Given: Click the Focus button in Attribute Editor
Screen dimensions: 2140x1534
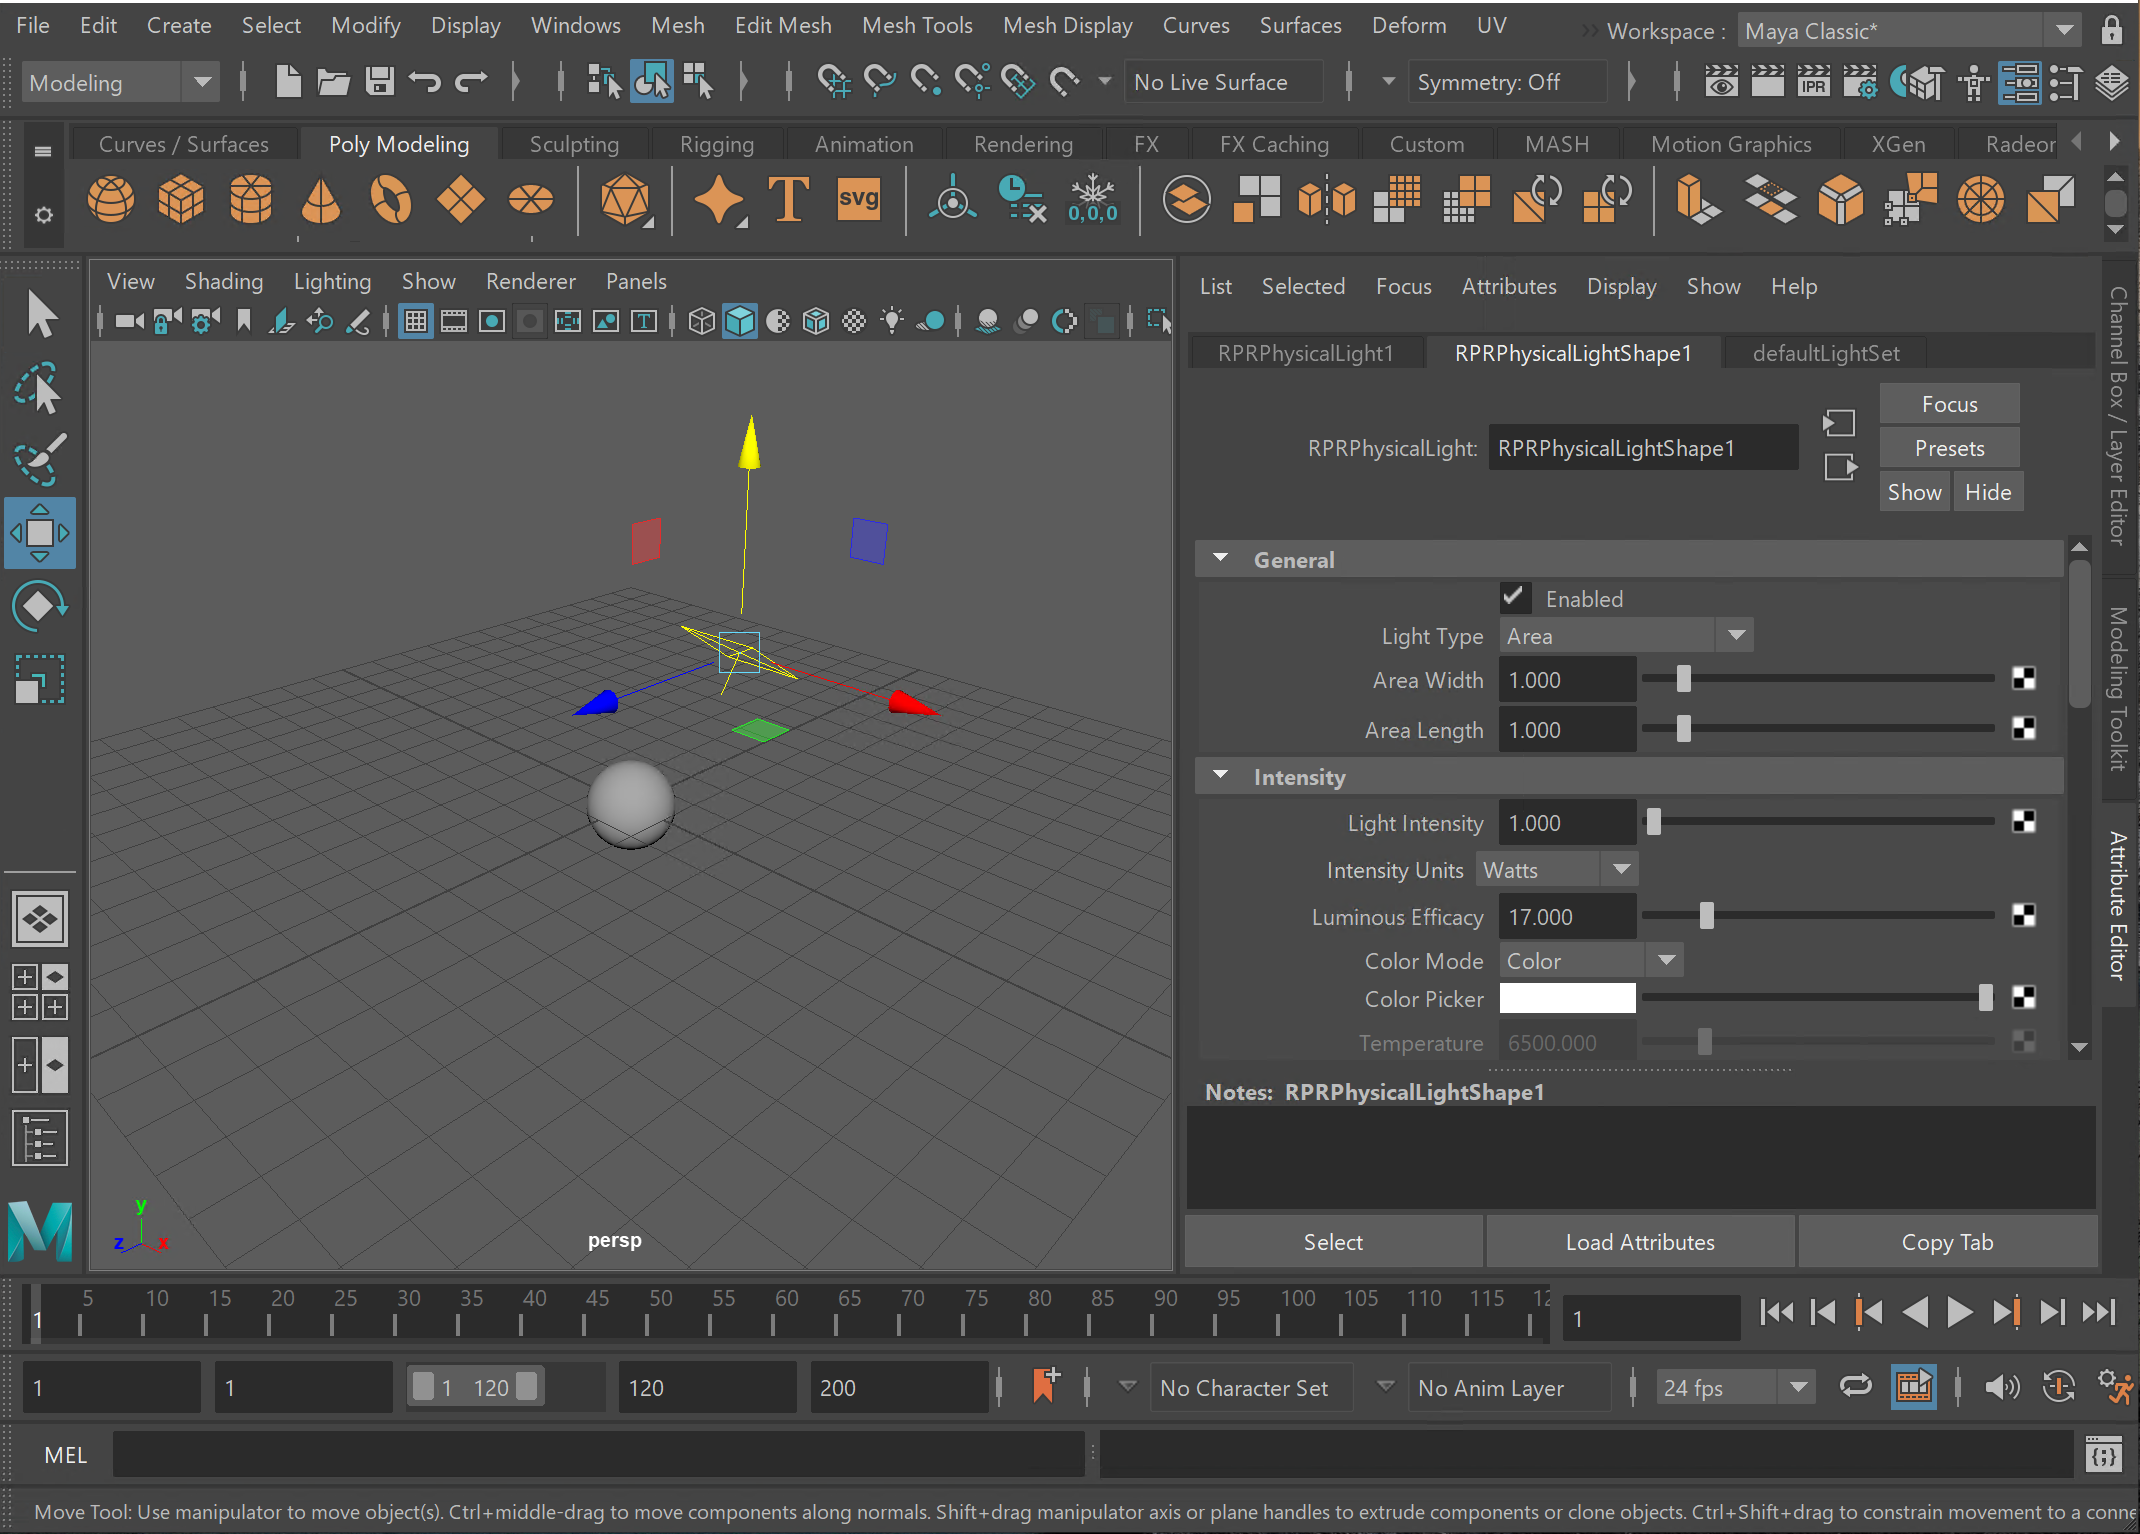Looking at the screenshot, I should pyautogui.click(x=1949, y=404).
